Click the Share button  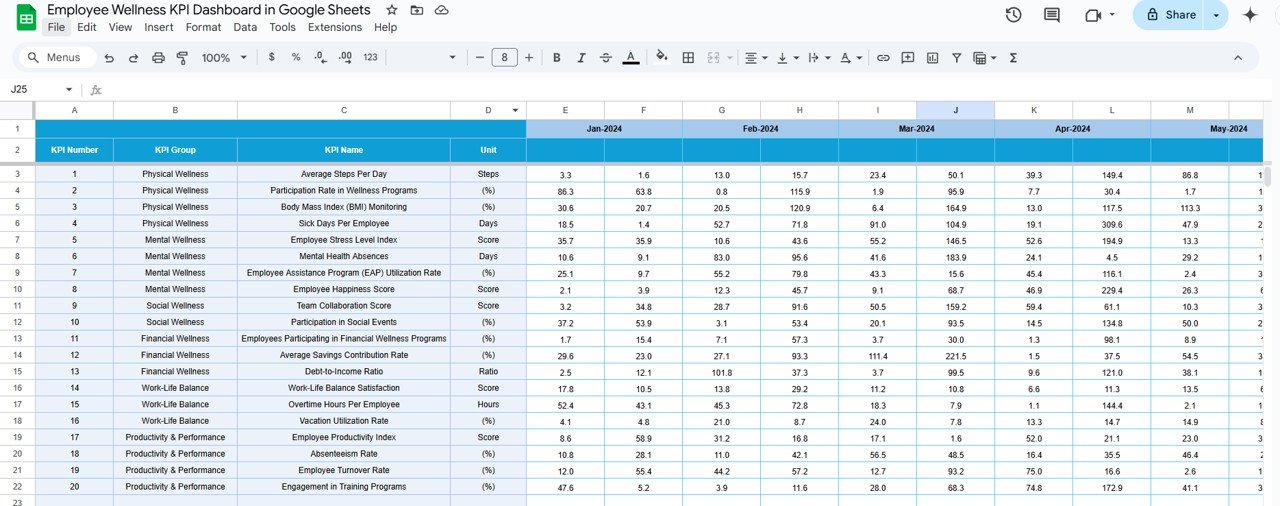[1169, 15]
